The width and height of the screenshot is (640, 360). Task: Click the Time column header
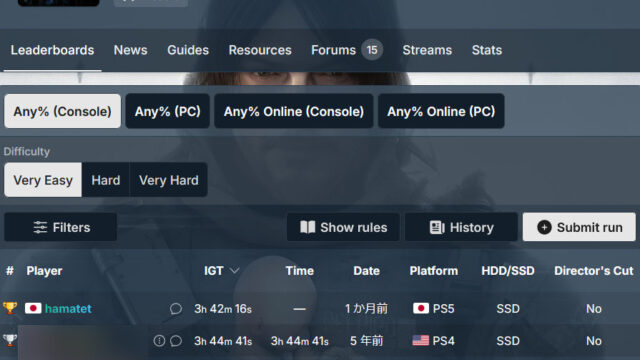click(300, 271)
